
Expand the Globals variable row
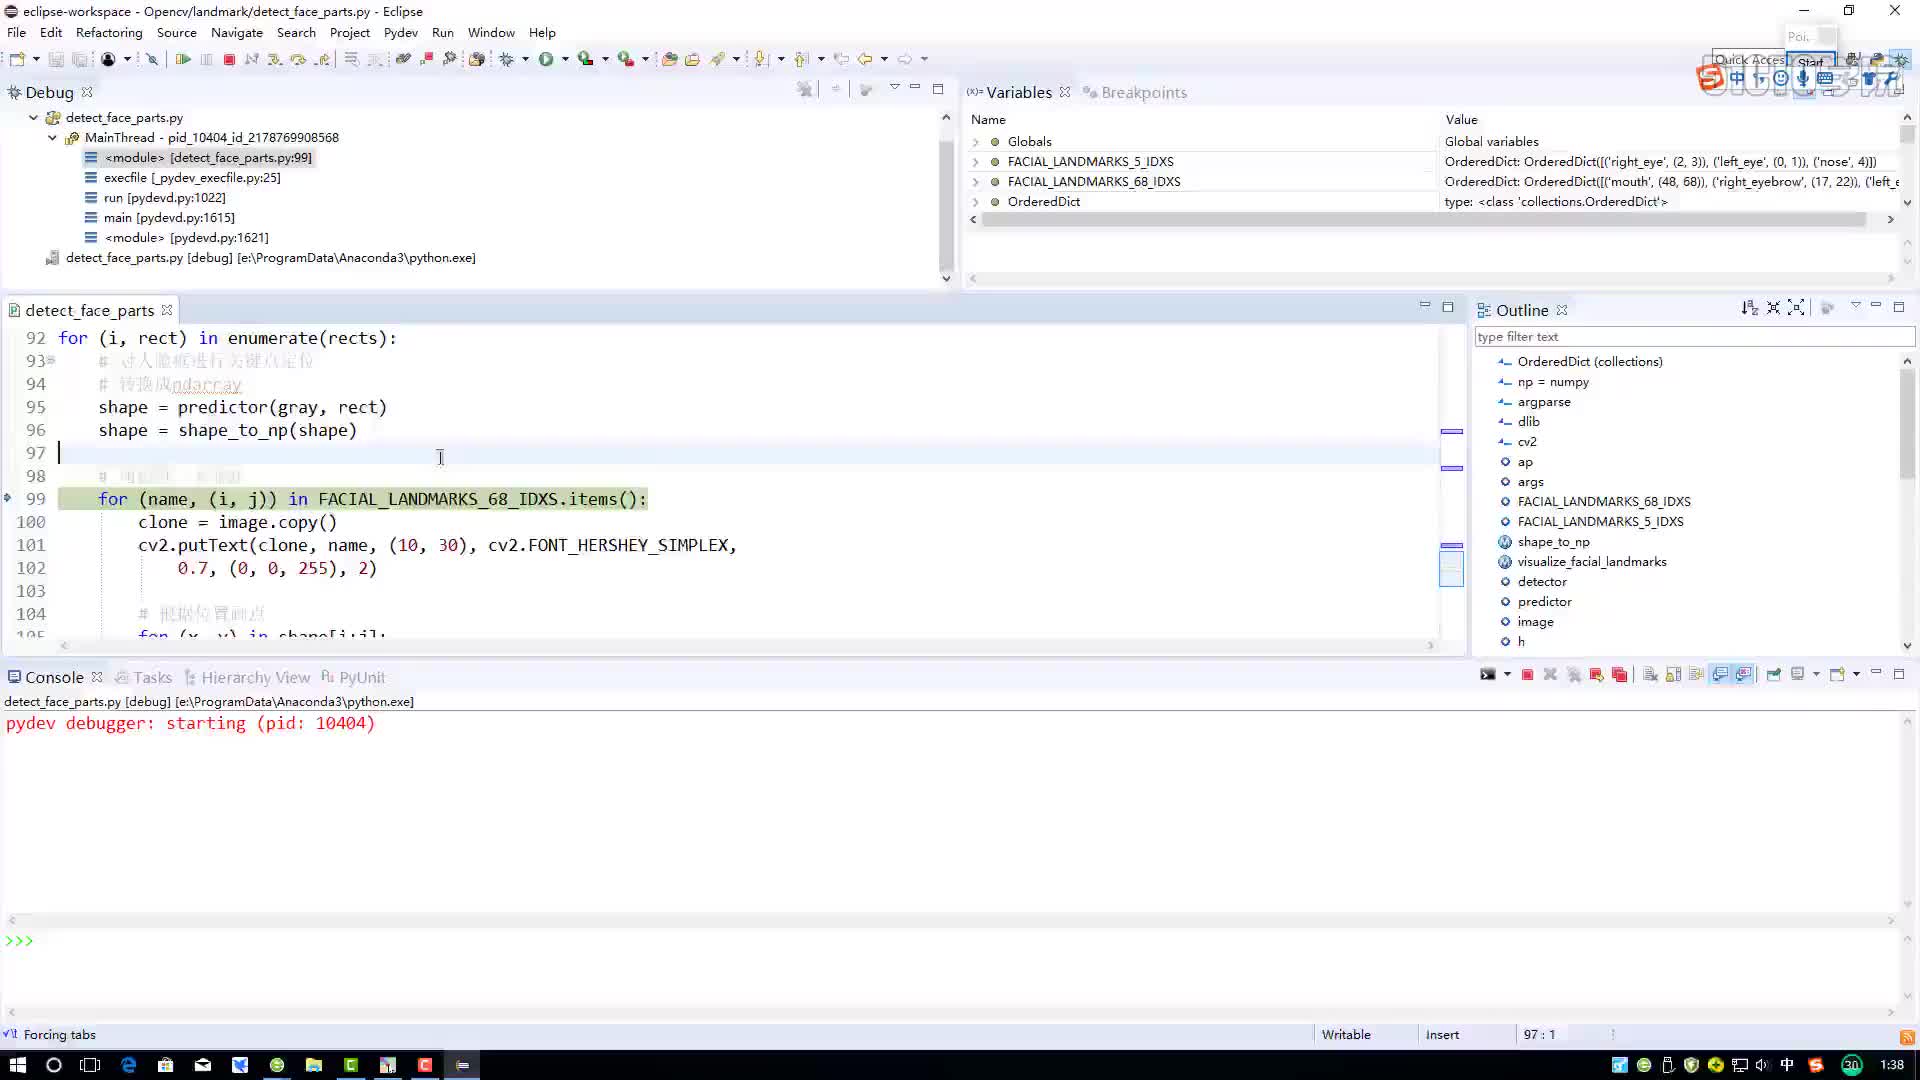[x=976, y=142]
